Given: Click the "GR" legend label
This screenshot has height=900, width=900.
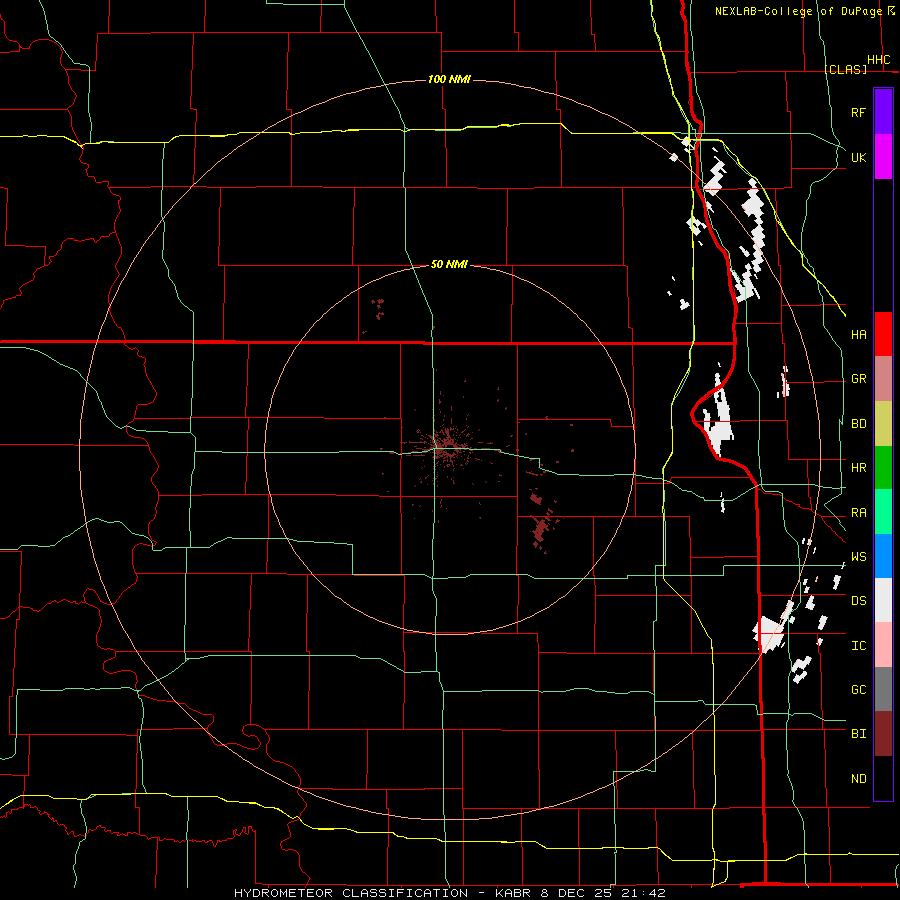Looking at the screenshot, I should [858, 379].
